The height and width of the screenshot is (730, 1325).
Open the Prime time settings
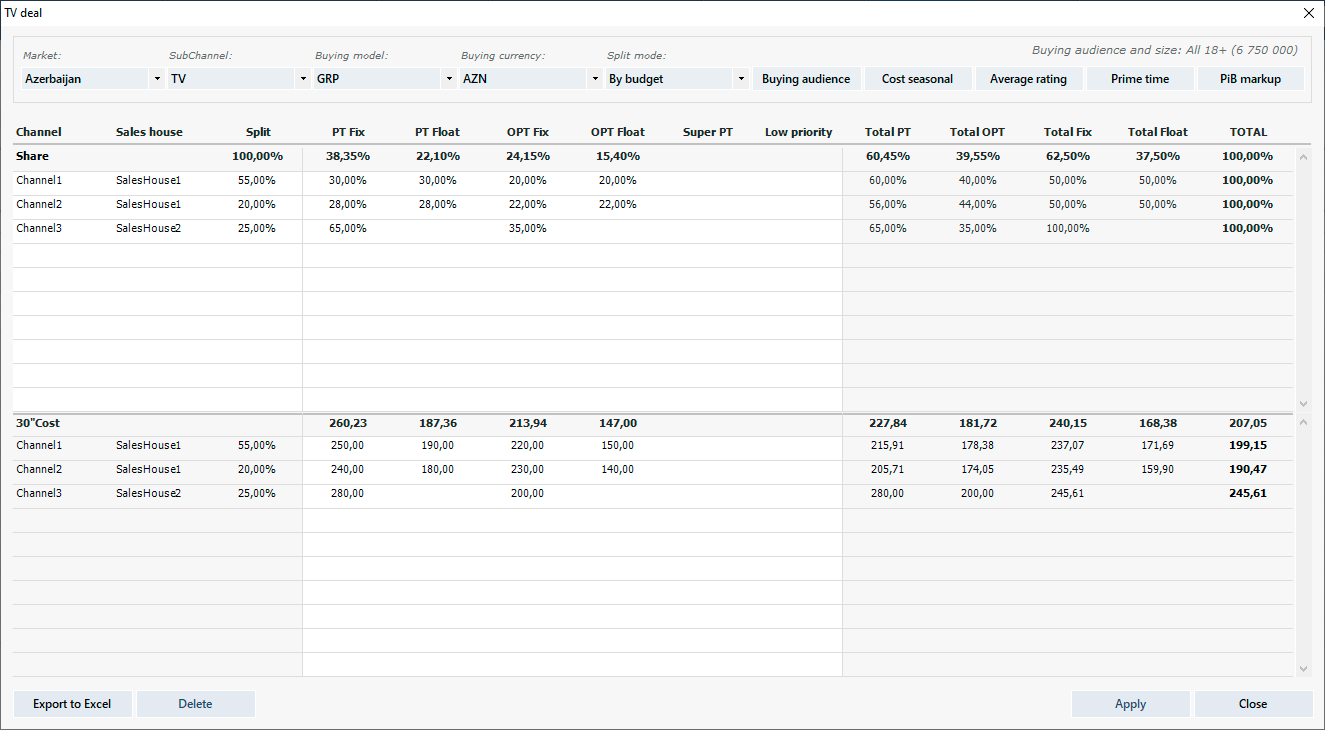point(1140,79)
